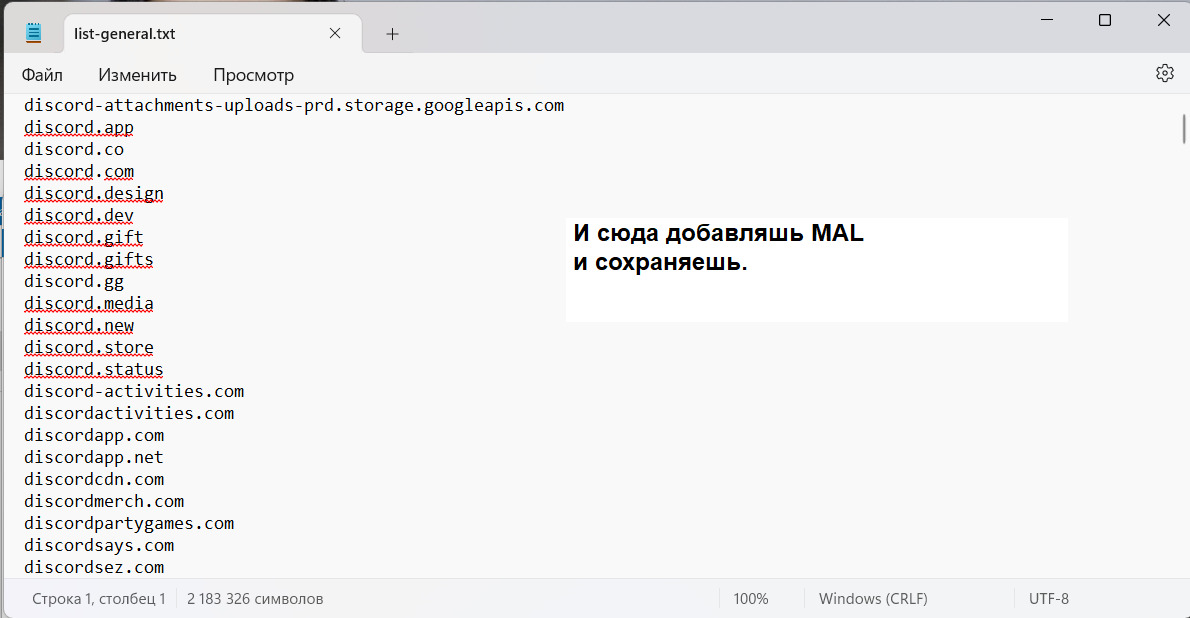The image size is (1190, 618).
Task: Click the UTF-8 encoding indicator
Action: (1048, 599)
